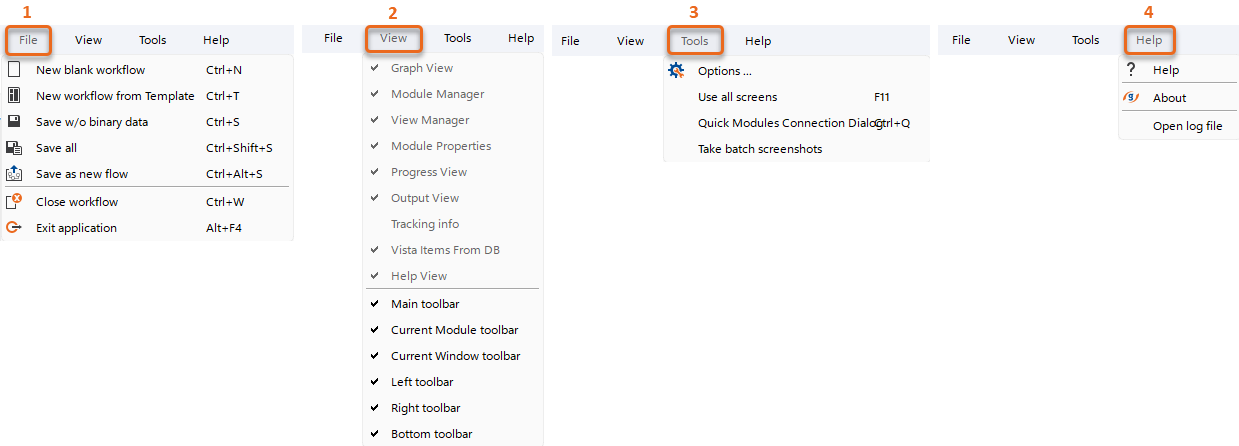Open the highlighted Help menu

coord(1149,40)
